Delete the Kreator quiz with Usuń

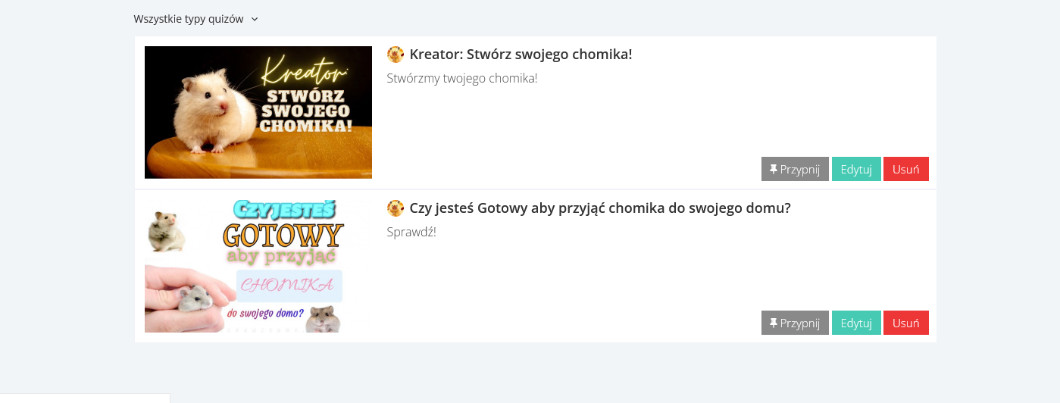[x=906, y=169]
